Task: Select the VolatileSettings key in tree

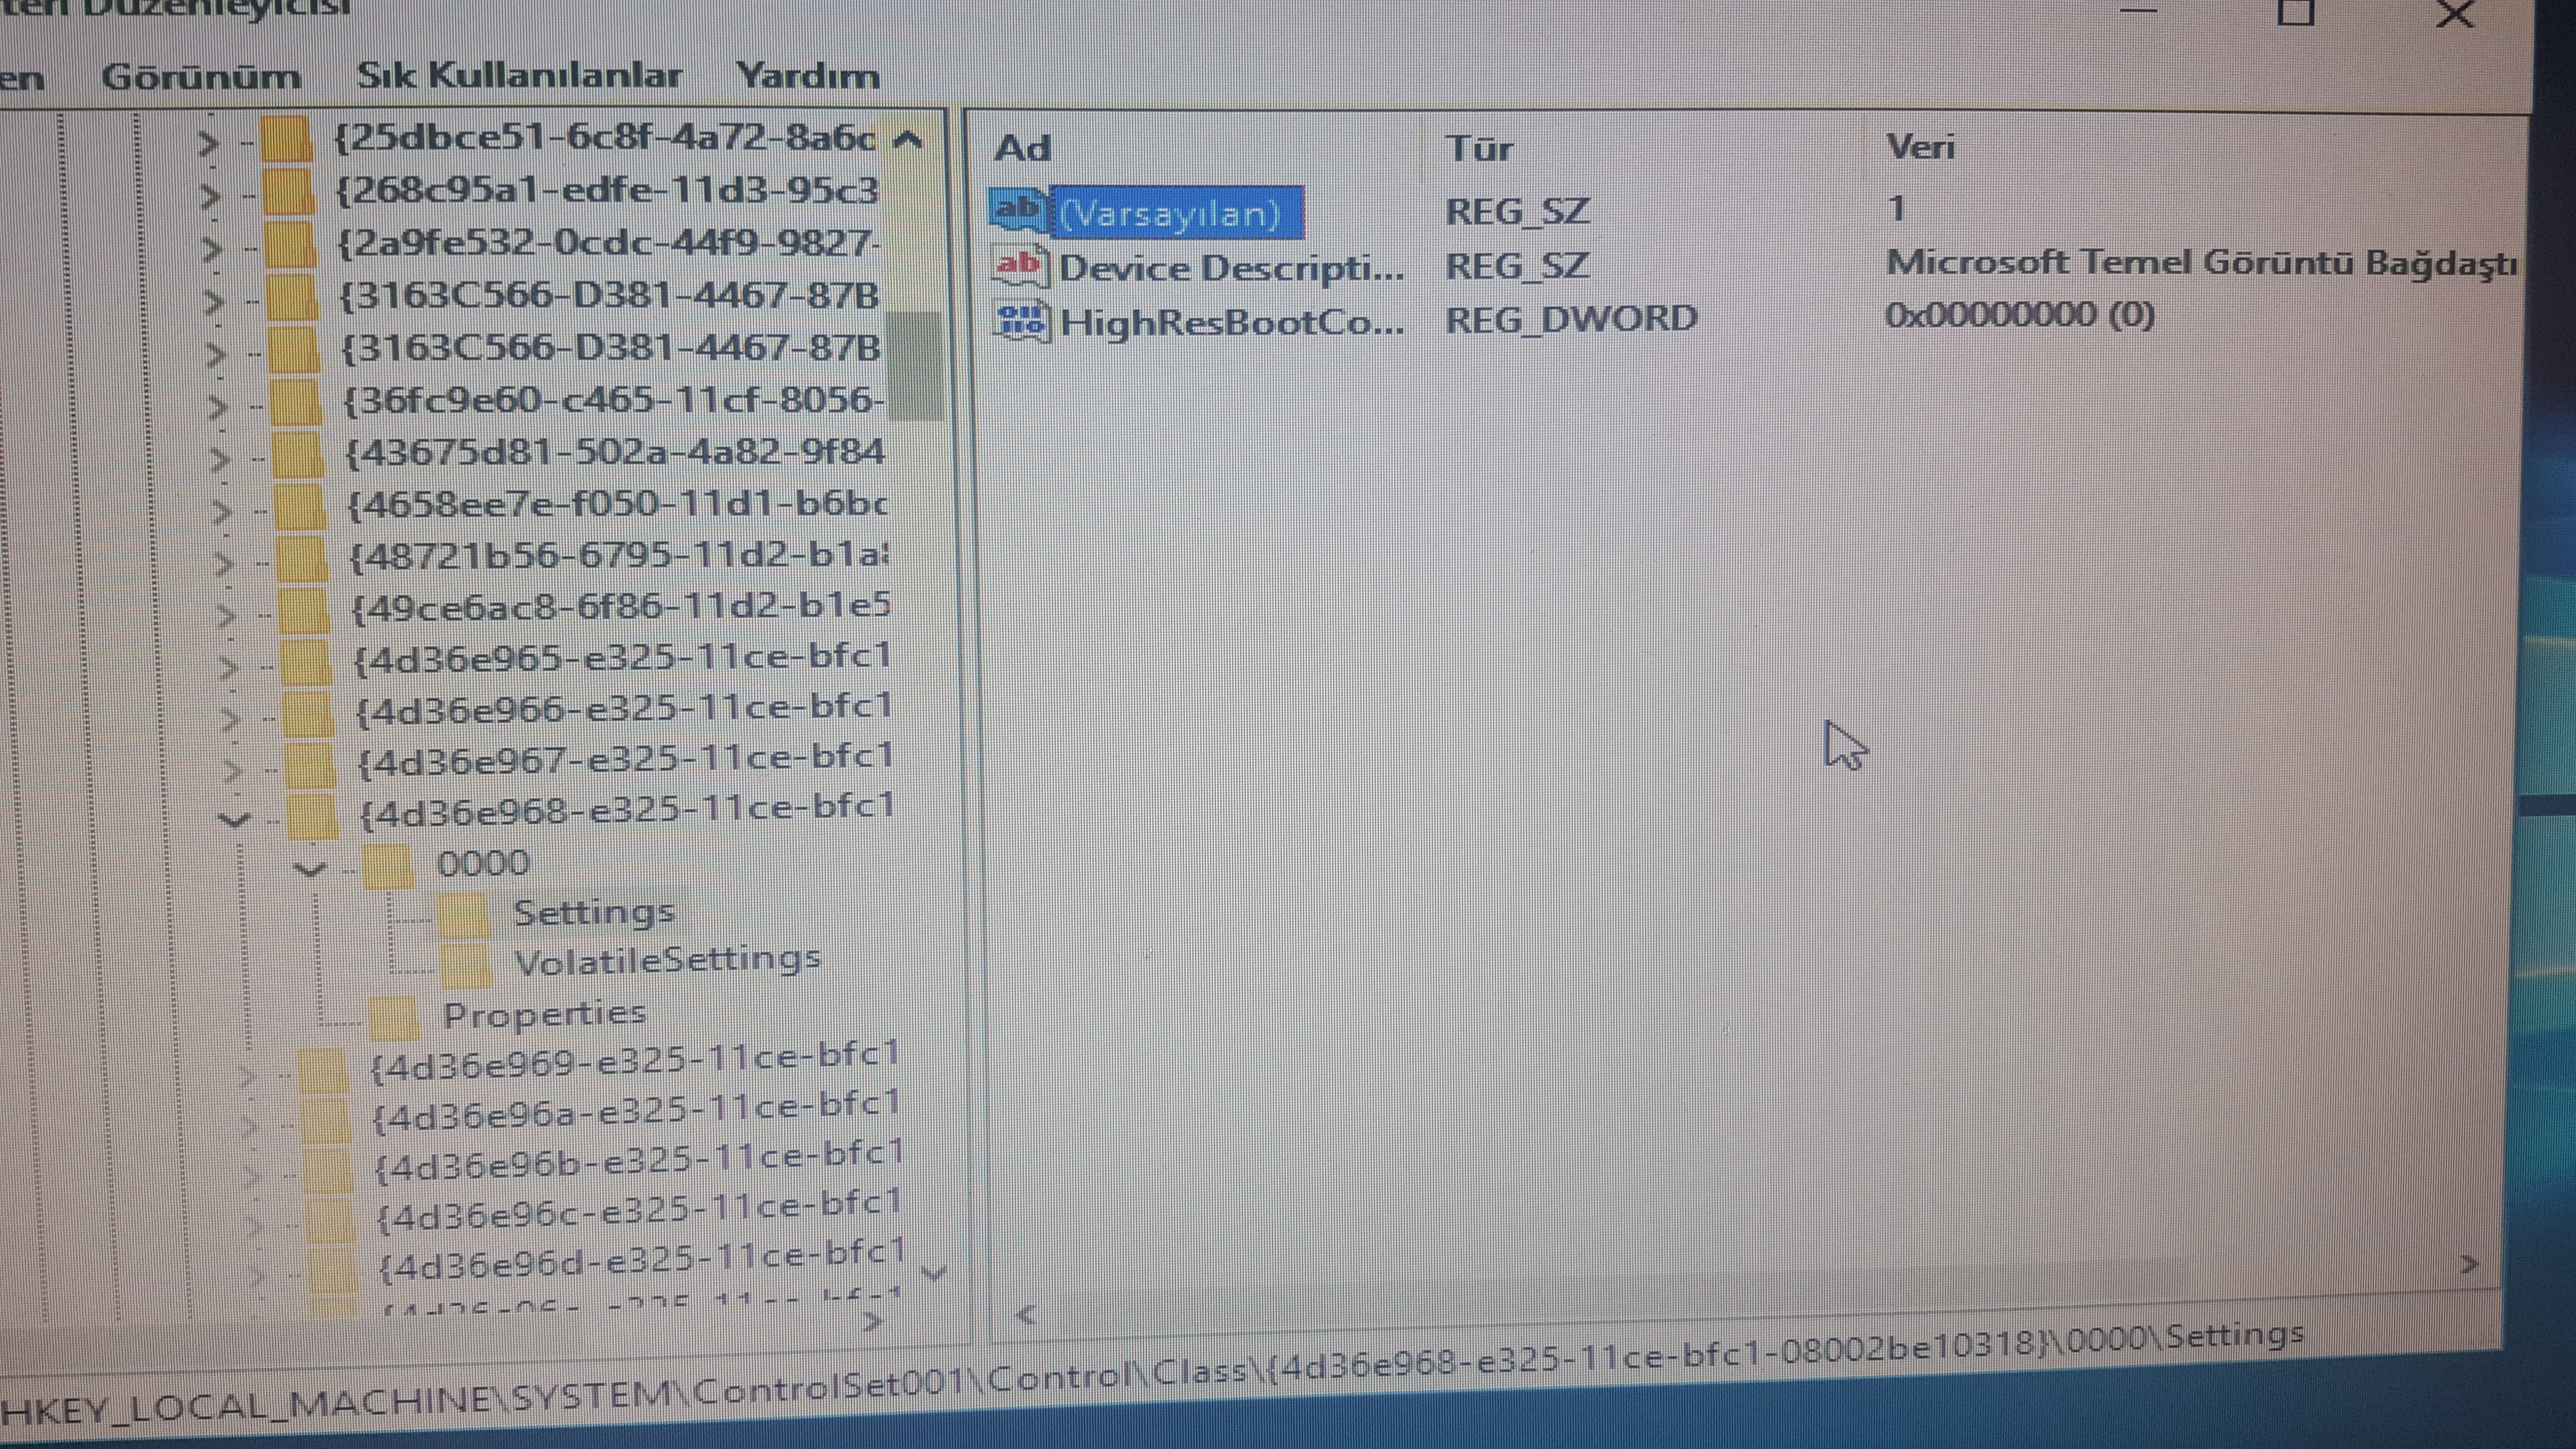Action: coord(667,961)
